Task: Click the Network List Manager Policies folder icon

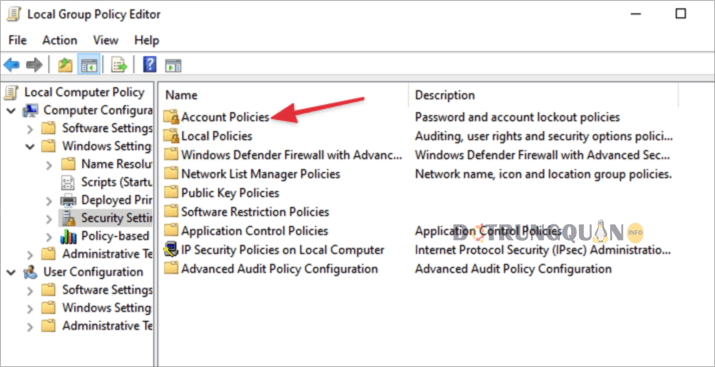Action: (171, 174)
